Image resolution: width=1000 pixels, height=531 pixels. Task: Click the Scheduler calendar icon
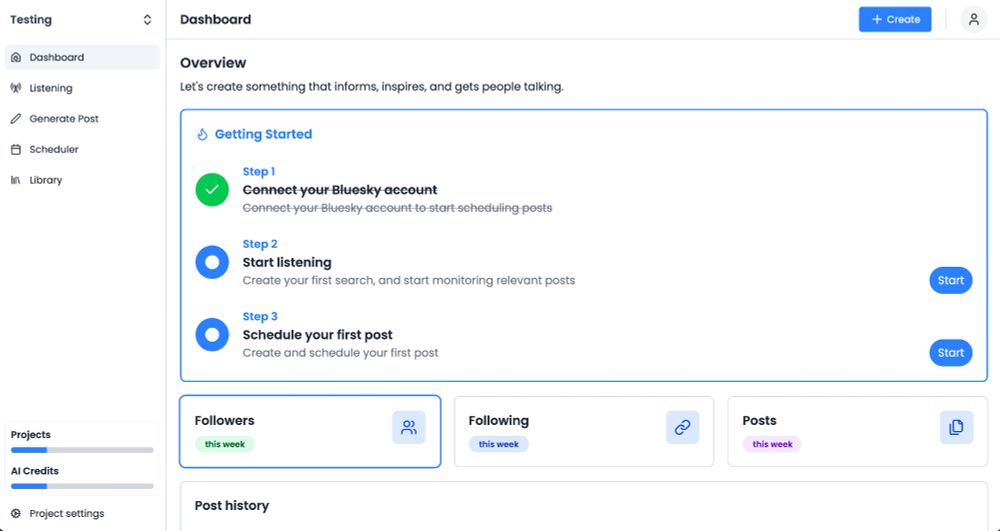tap(16, 150)
